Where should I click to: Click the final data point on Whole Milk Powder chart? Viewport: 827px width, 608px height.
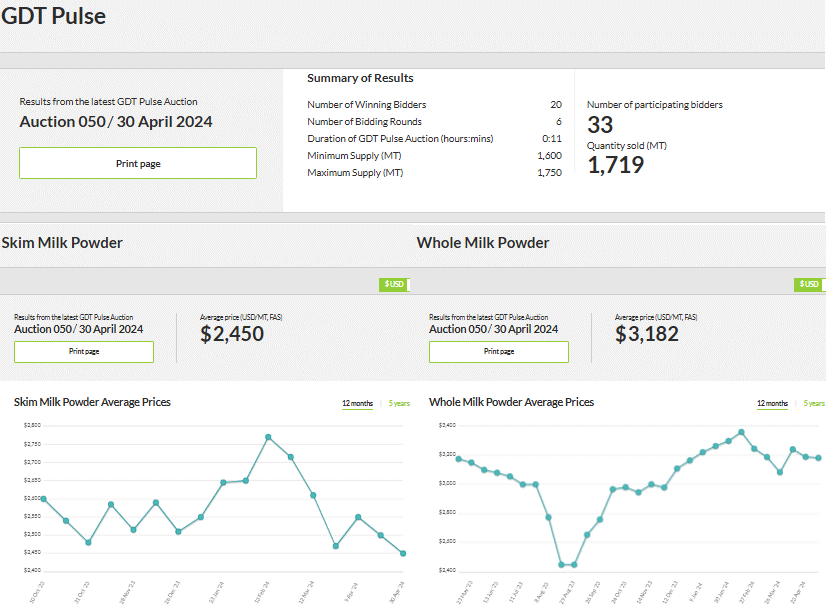pos(819,458)
